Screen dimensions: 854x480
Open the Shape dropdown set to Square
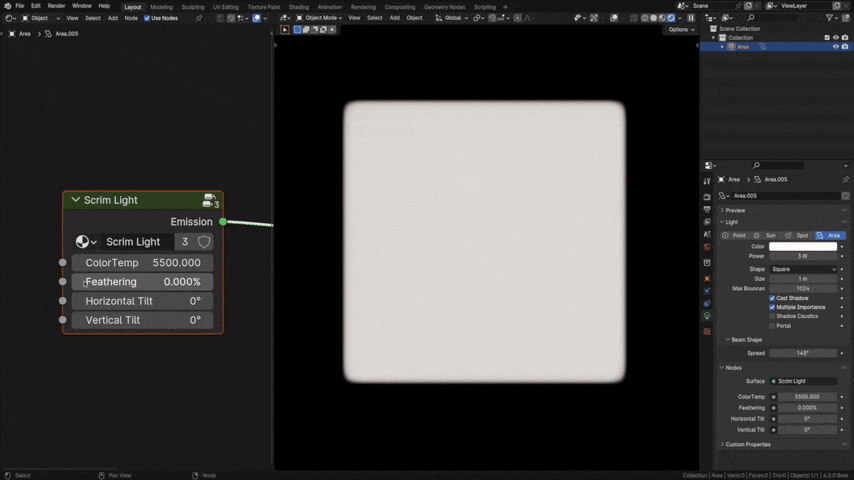(803, 269)
